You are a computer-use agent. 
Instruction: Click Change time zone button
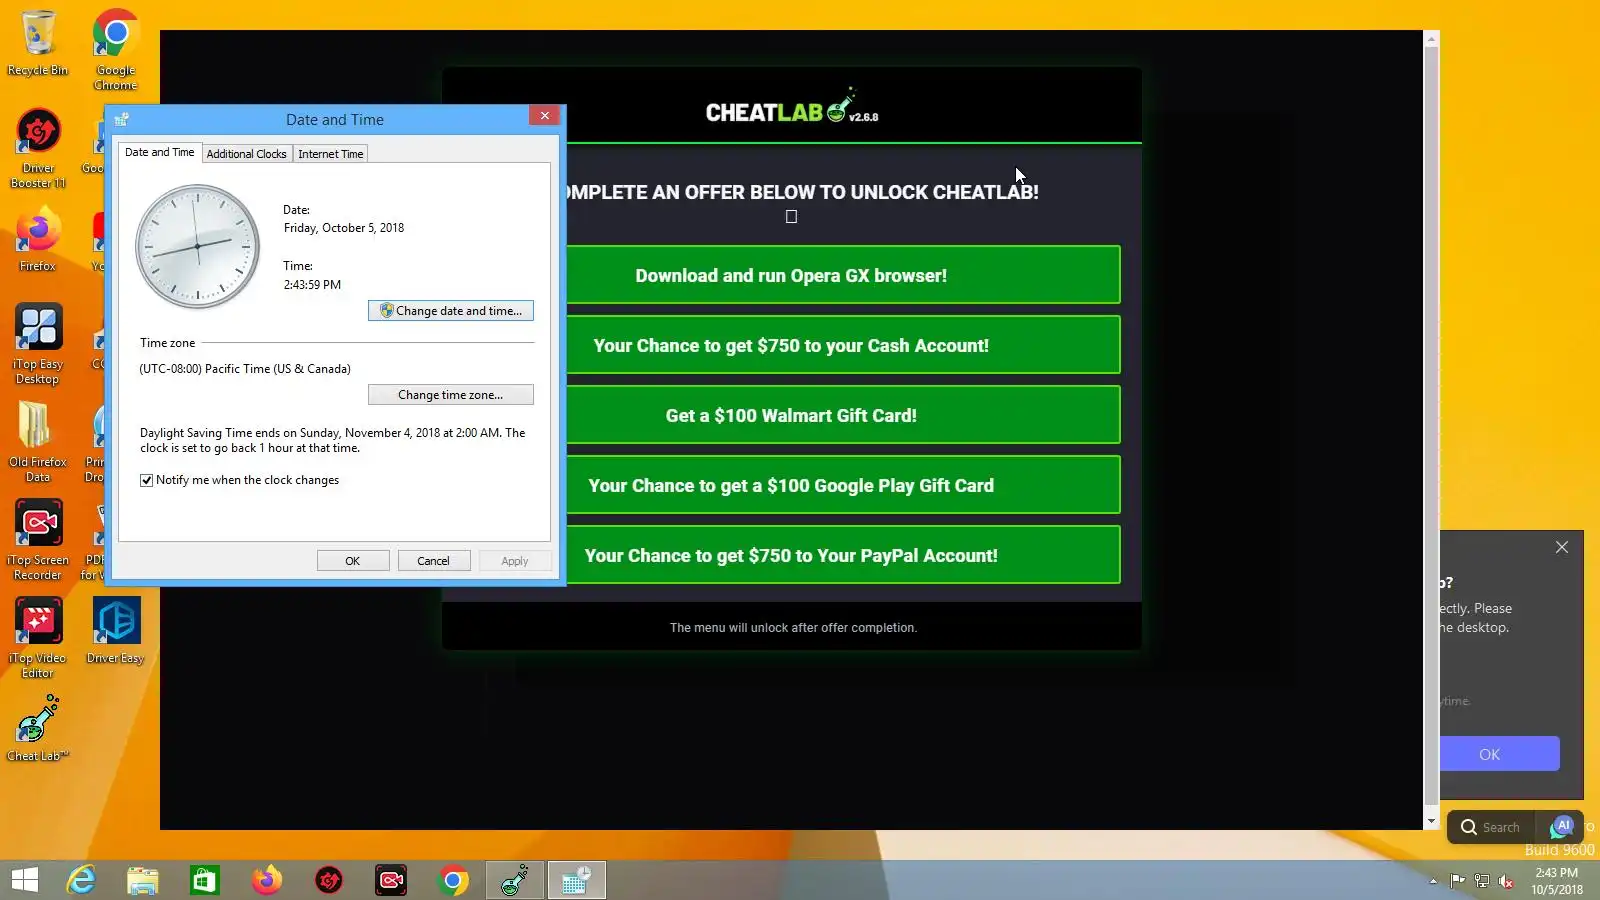[451, 395]
